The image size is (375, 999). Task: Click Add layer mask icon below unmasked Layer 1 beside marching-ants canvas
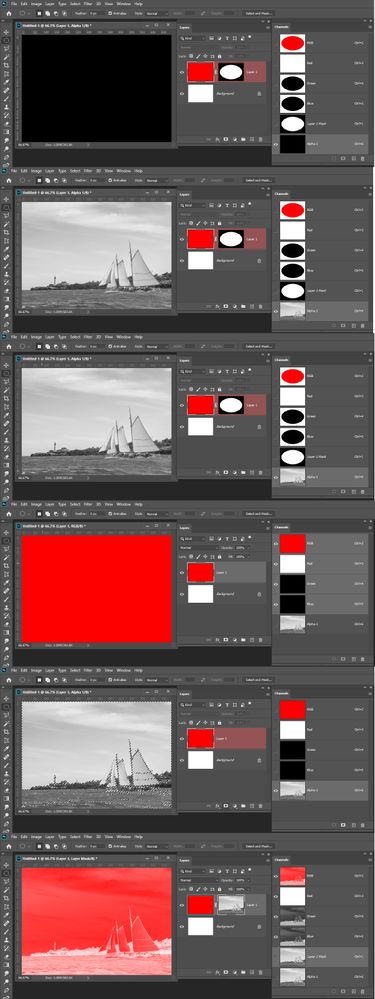(x=226, y=805)
